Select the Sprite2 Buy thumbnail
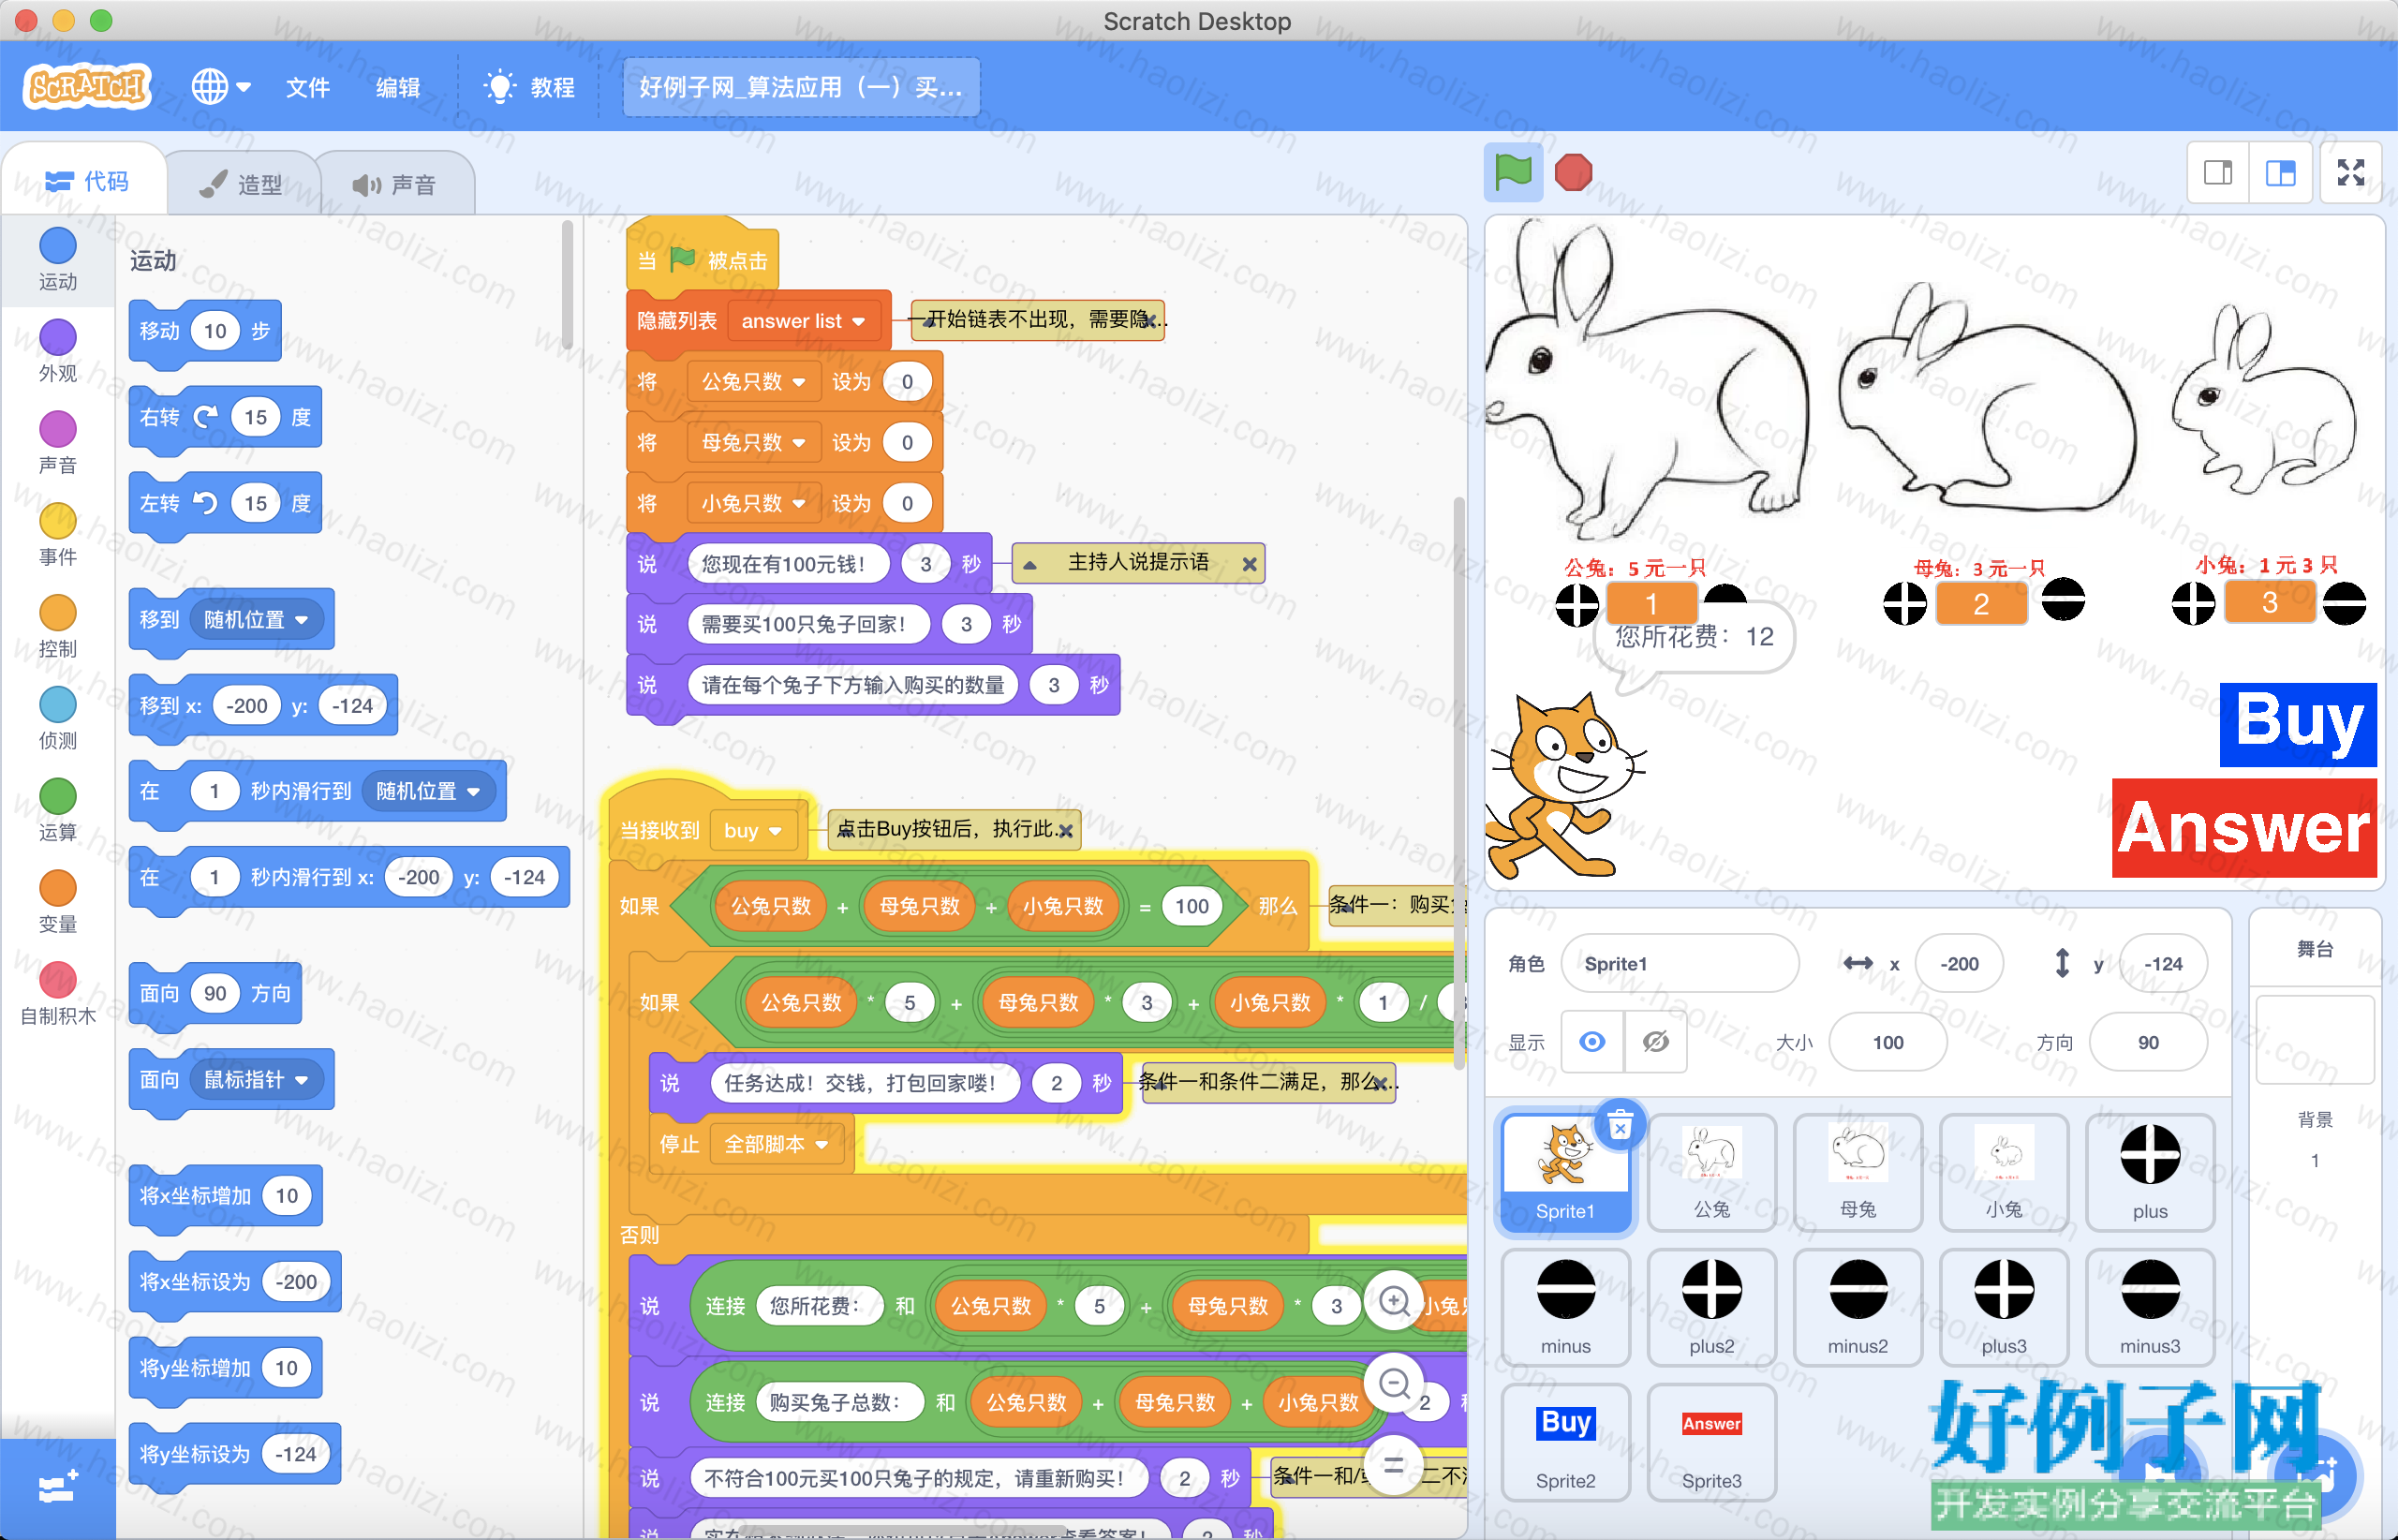 (1565, 1443)
